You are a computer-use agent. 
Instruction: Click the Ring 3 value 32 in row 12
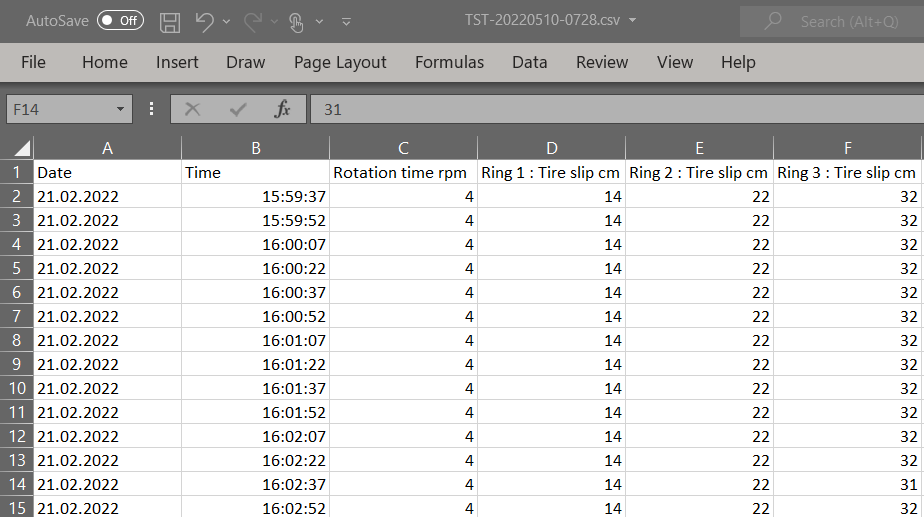point(847,436)
